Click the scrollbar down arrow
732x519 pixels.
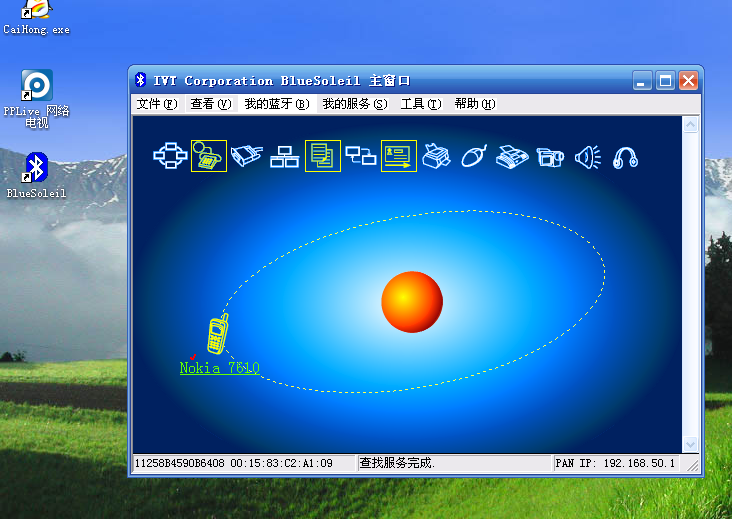click(690, 444)
